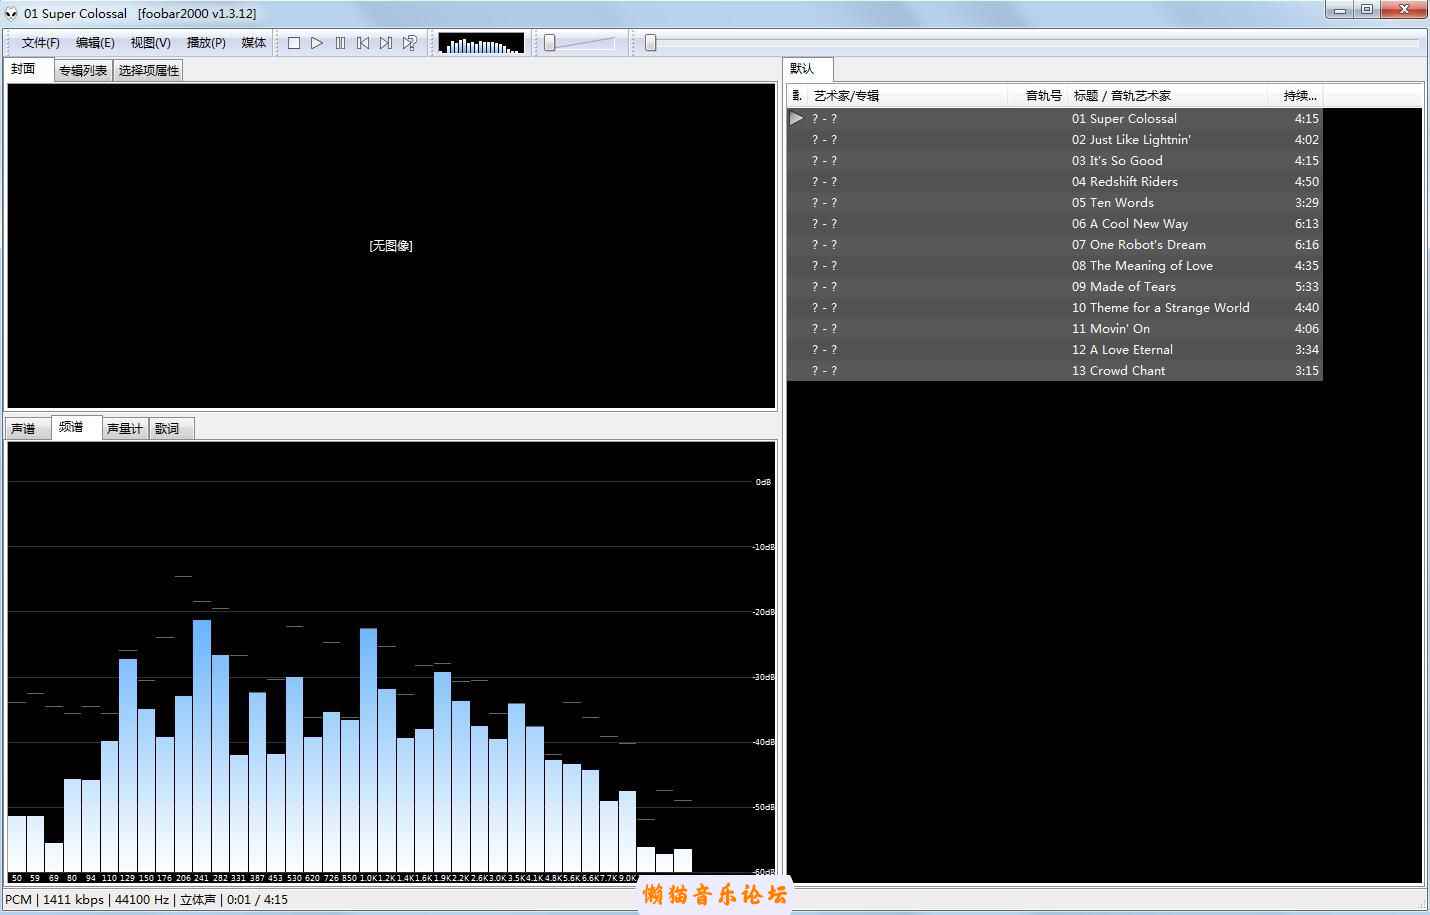The height and width of the screenshot is (915, 1430).
Task: Click the 0:01 / 4:15 playback time
Action: pos(257,899)
